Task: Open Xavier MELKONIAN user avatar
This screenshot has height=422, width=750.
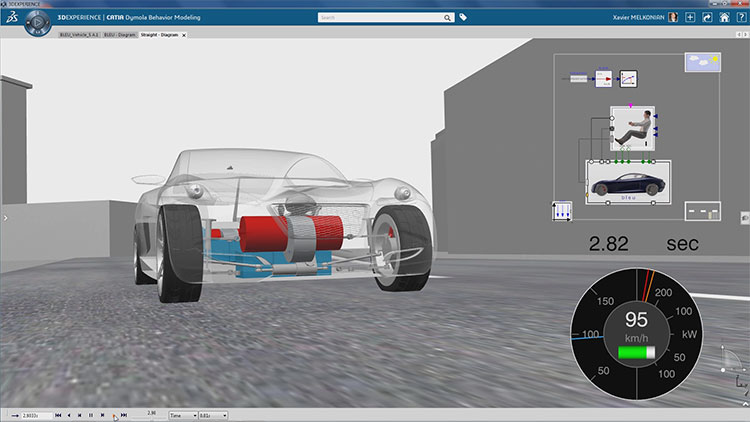Action: click(x=673, y=17)
